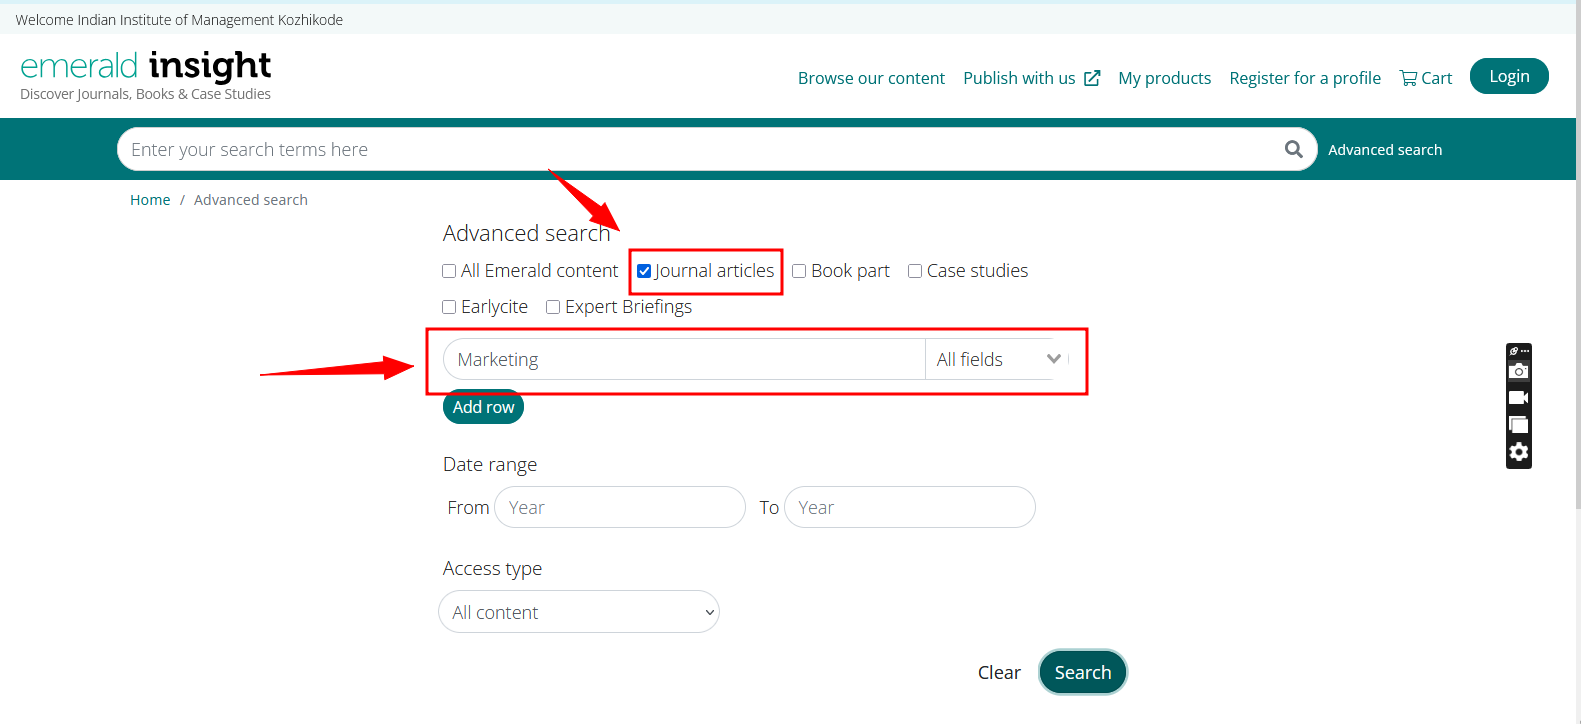The height and width of the screenshot is (724, 1581).
Task: Click the From Year input field
Action: tap(620, 507)
